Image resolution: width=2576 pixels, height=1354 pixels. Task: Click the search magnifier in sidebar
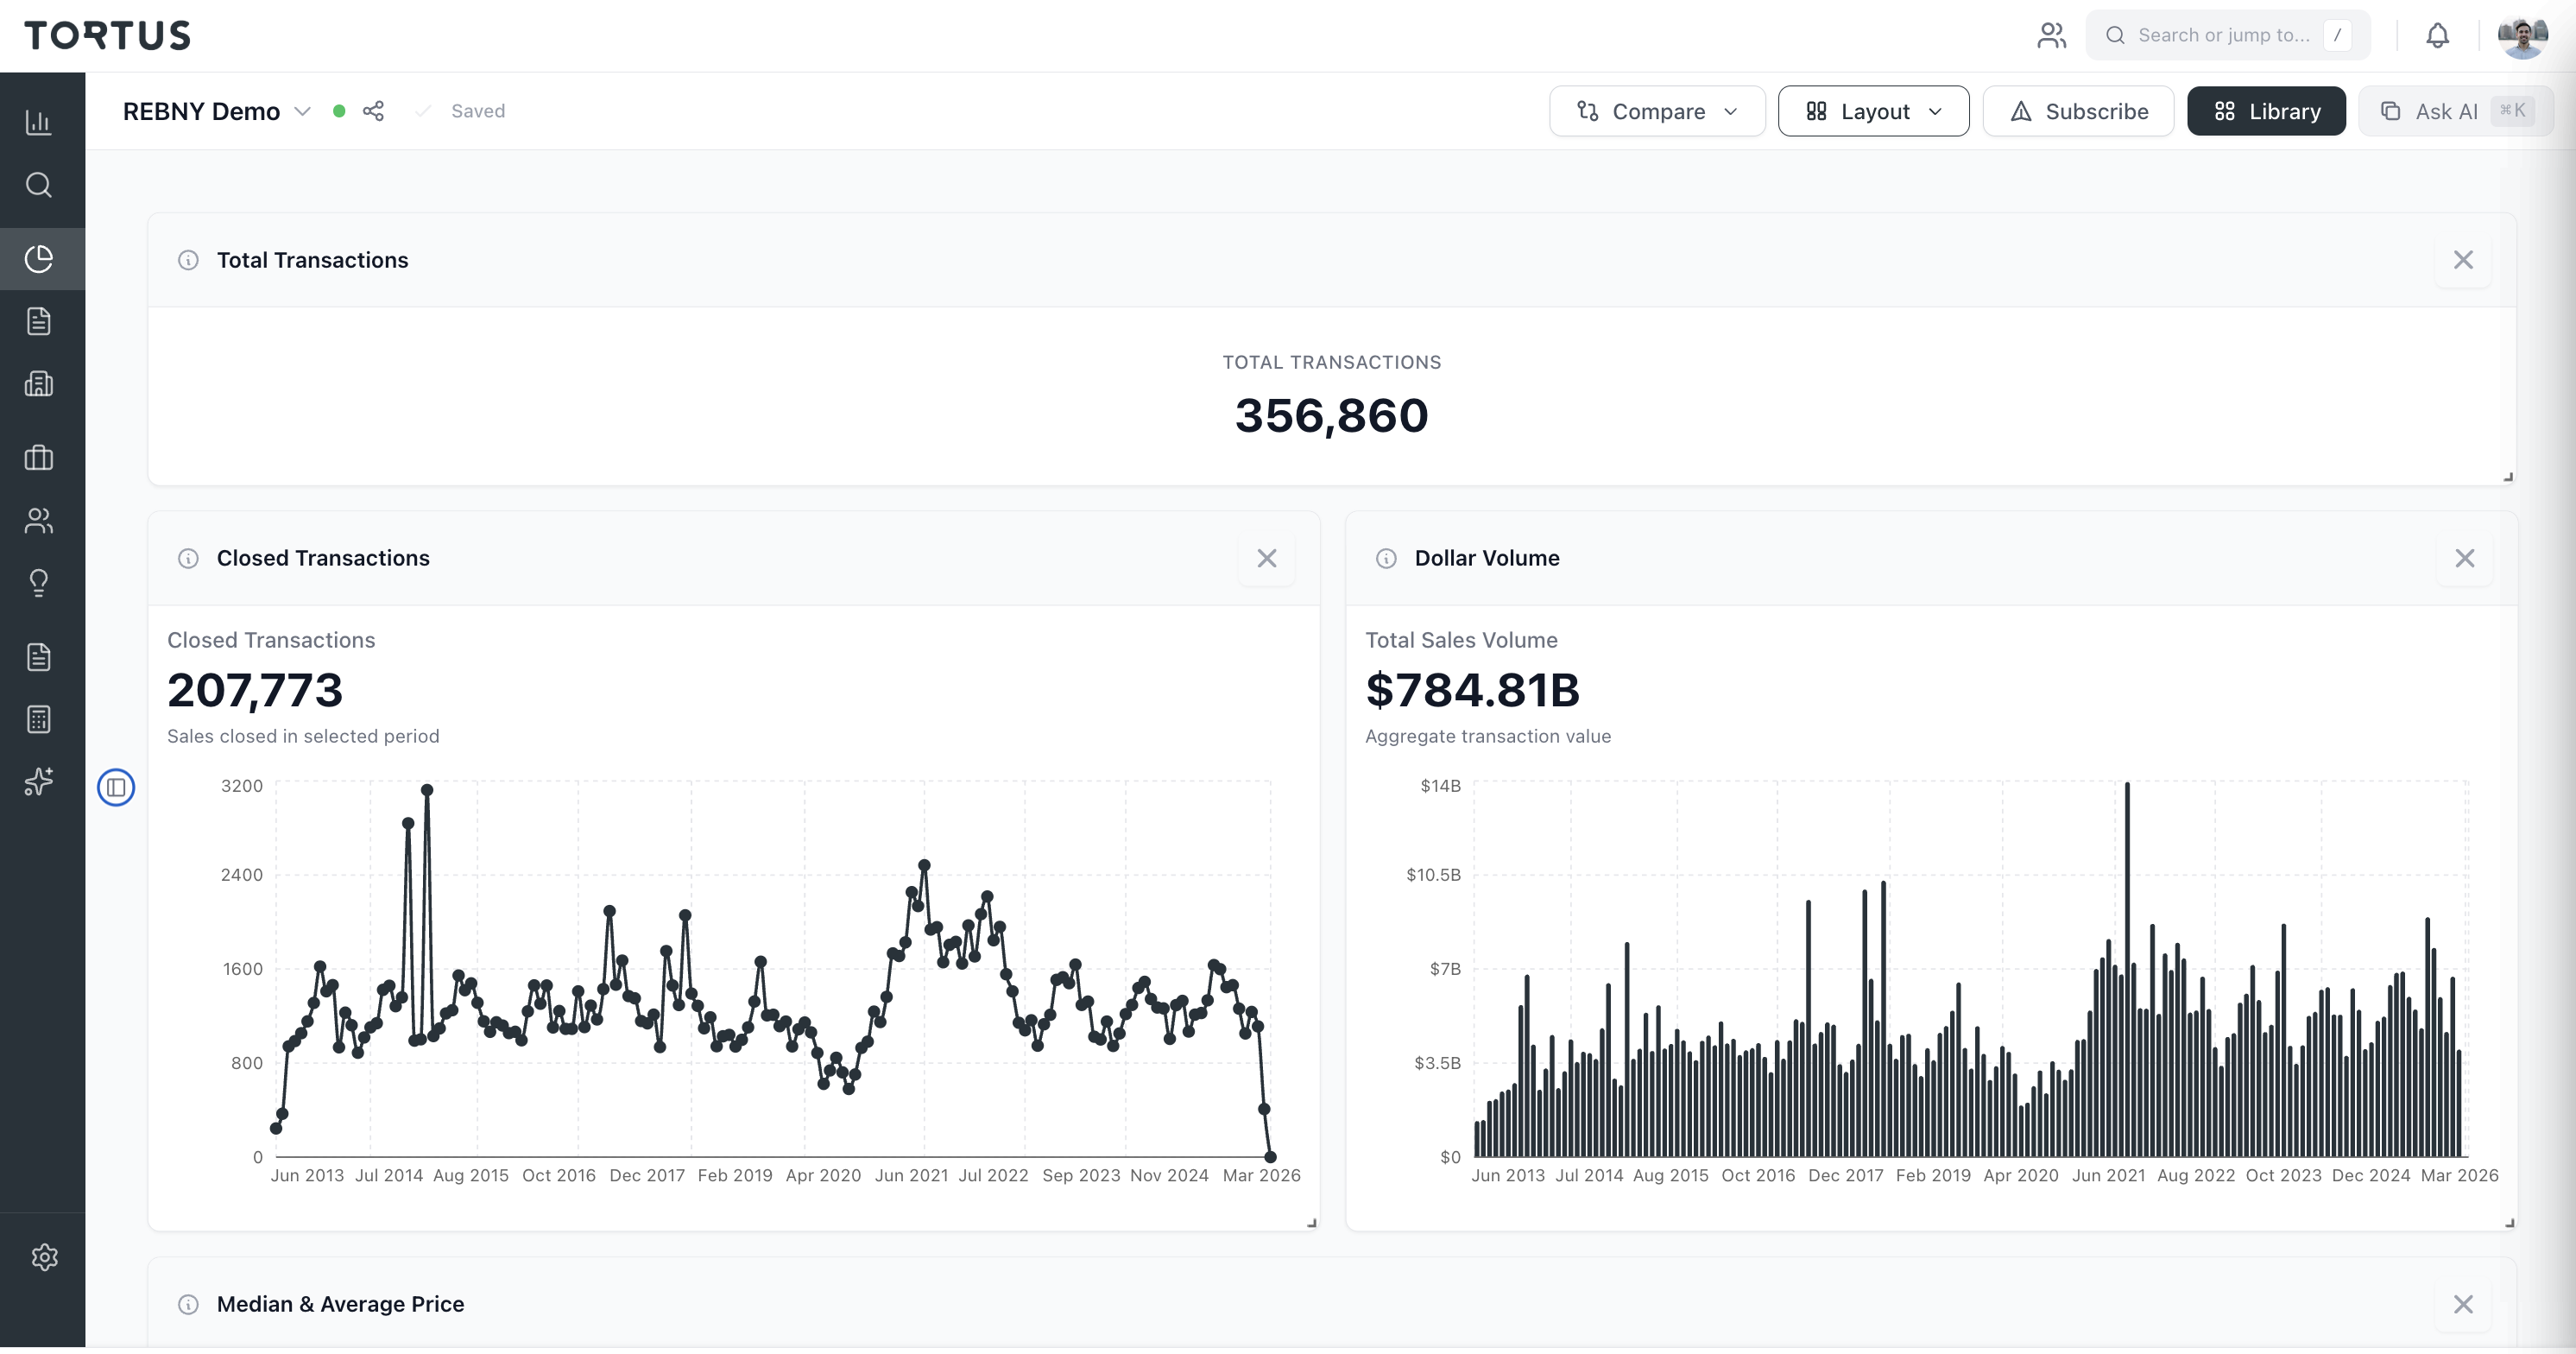coord(38,185)
